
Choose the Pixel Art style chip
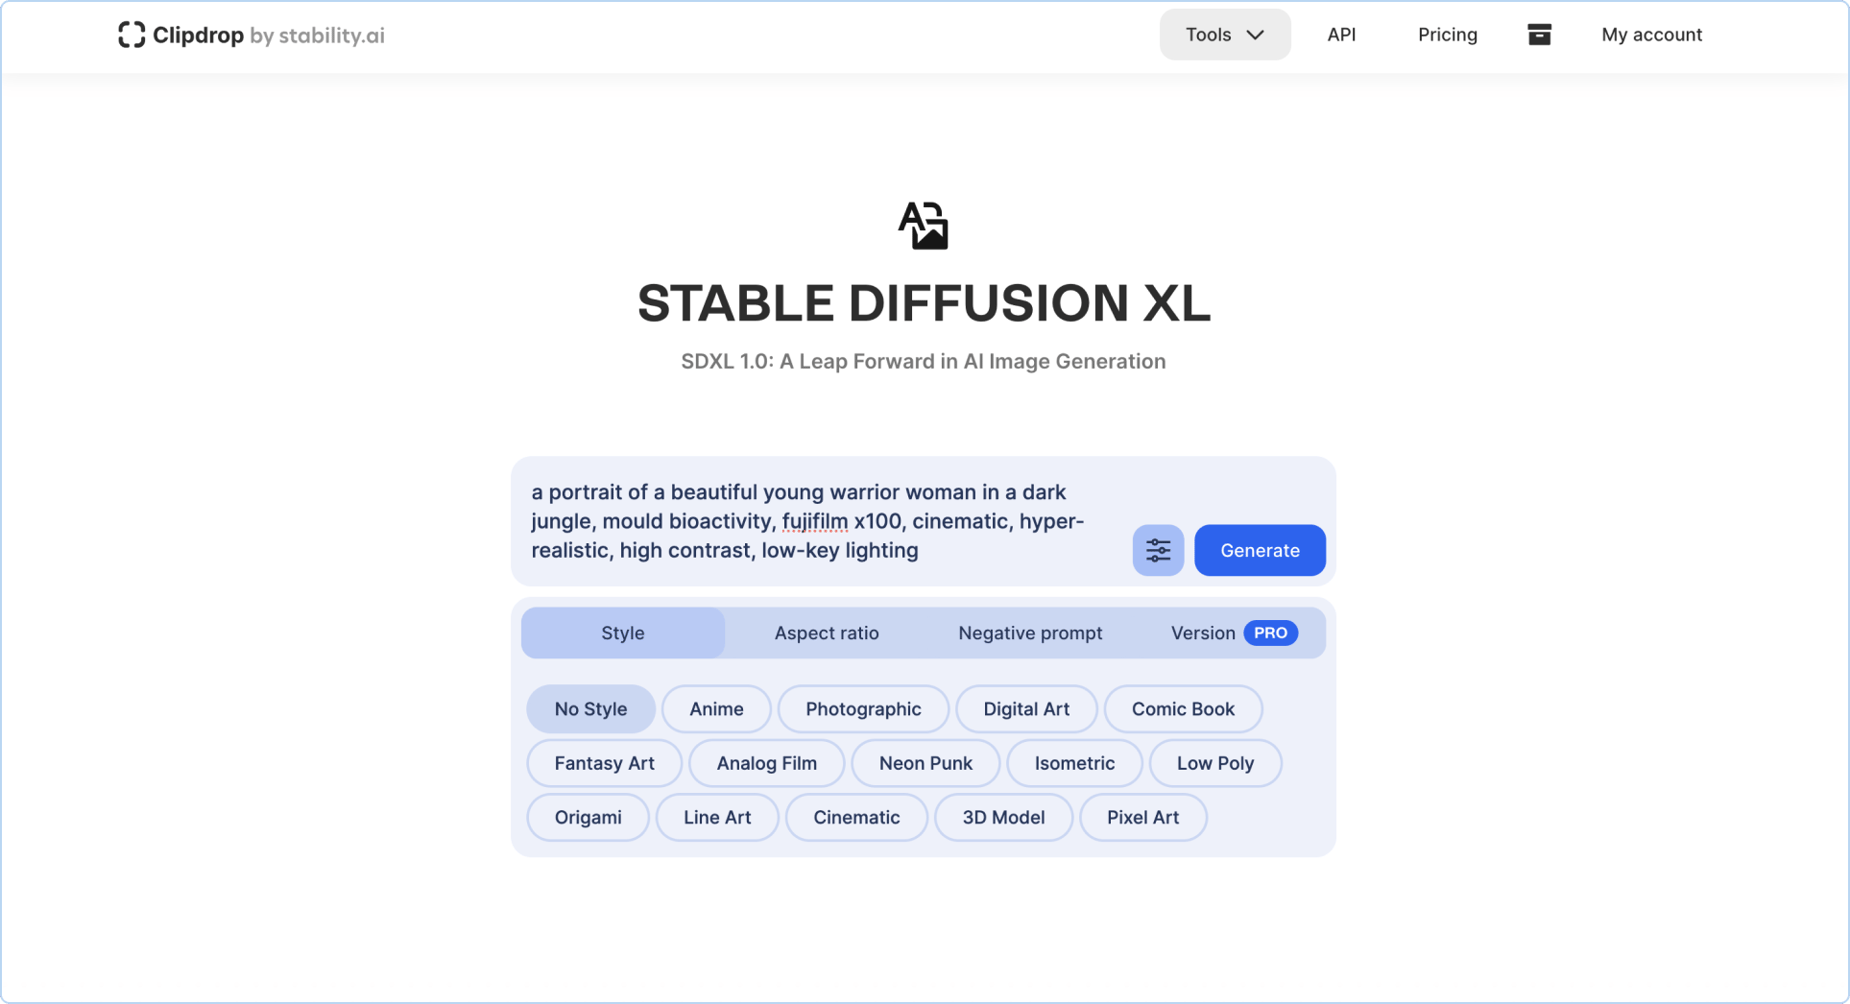coord(1142,817)
